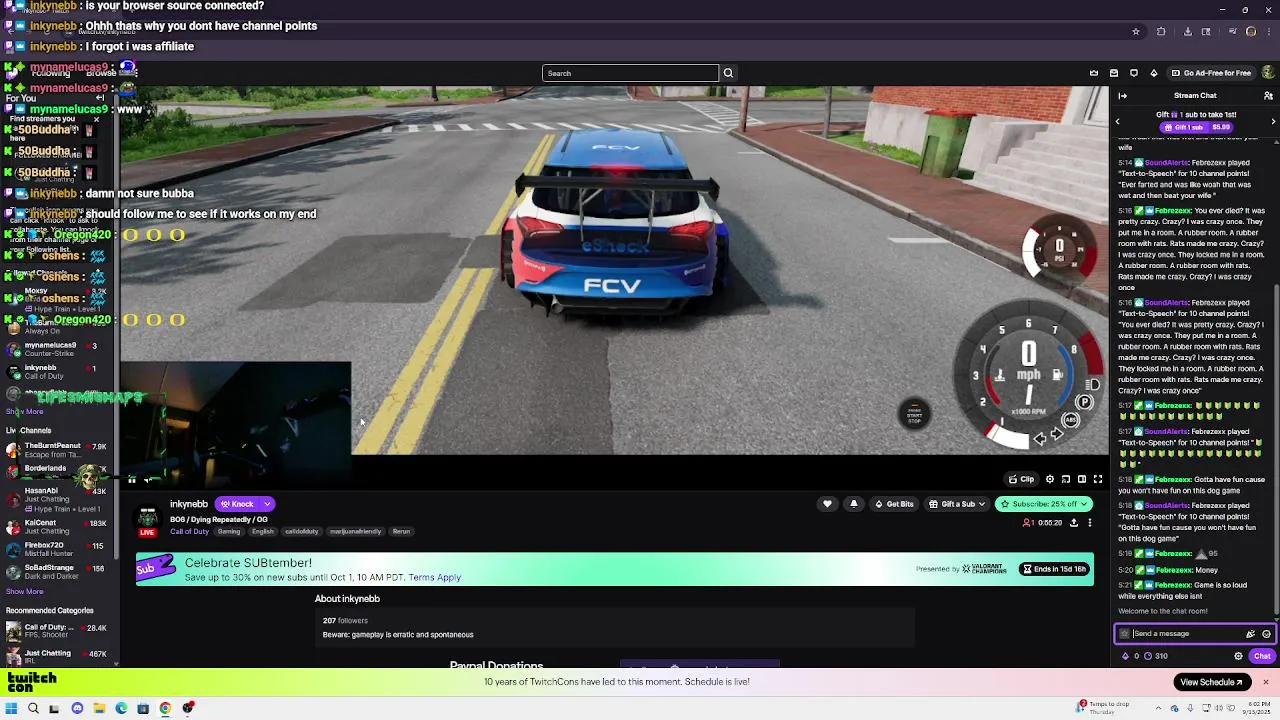Enter fullscreen on the video player

(1097, 479)
